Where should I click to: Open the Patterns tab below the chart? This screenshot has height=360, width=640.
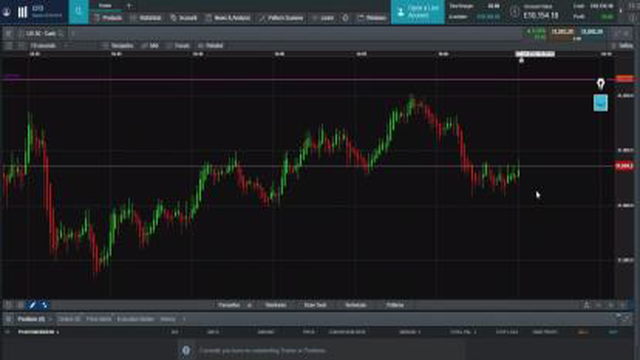click(395, 305)
